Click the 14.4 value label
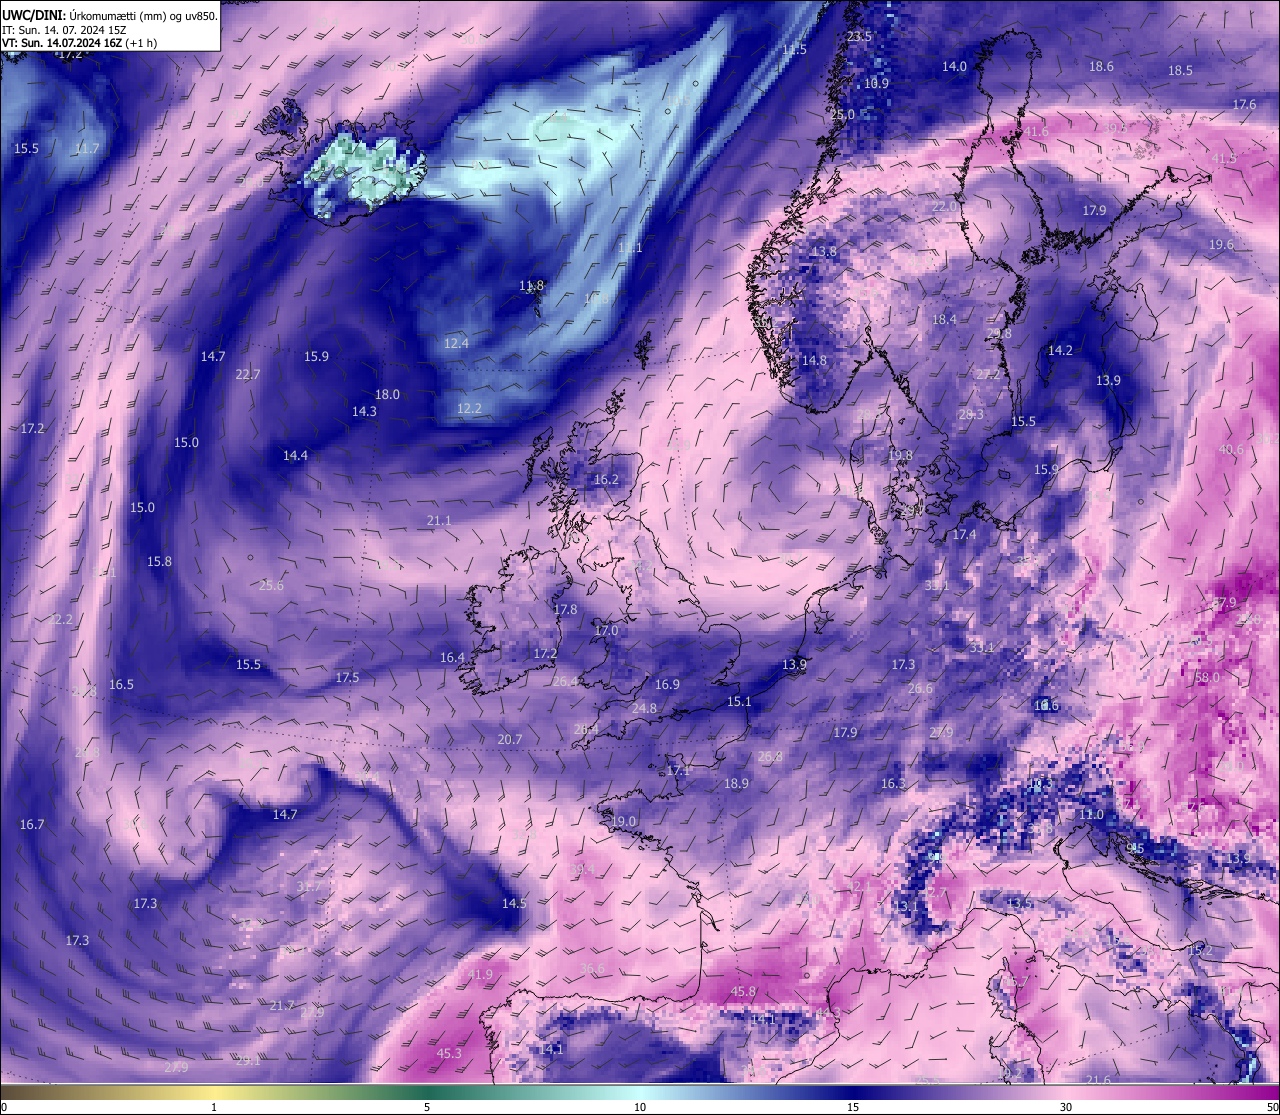This screenshot has height=1115, width=1280. coord(295,456)
